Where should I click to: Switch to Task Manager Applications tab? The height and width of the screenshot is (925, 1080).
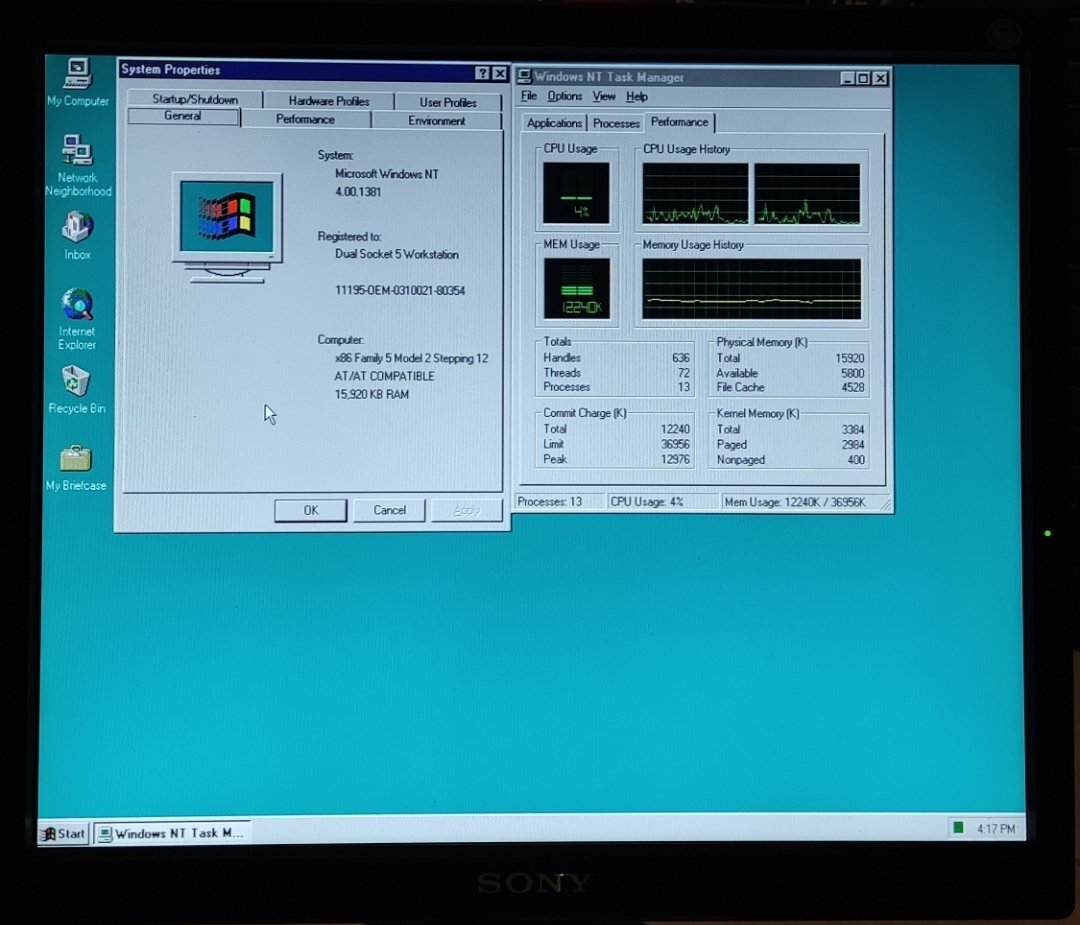coord(554,123)
